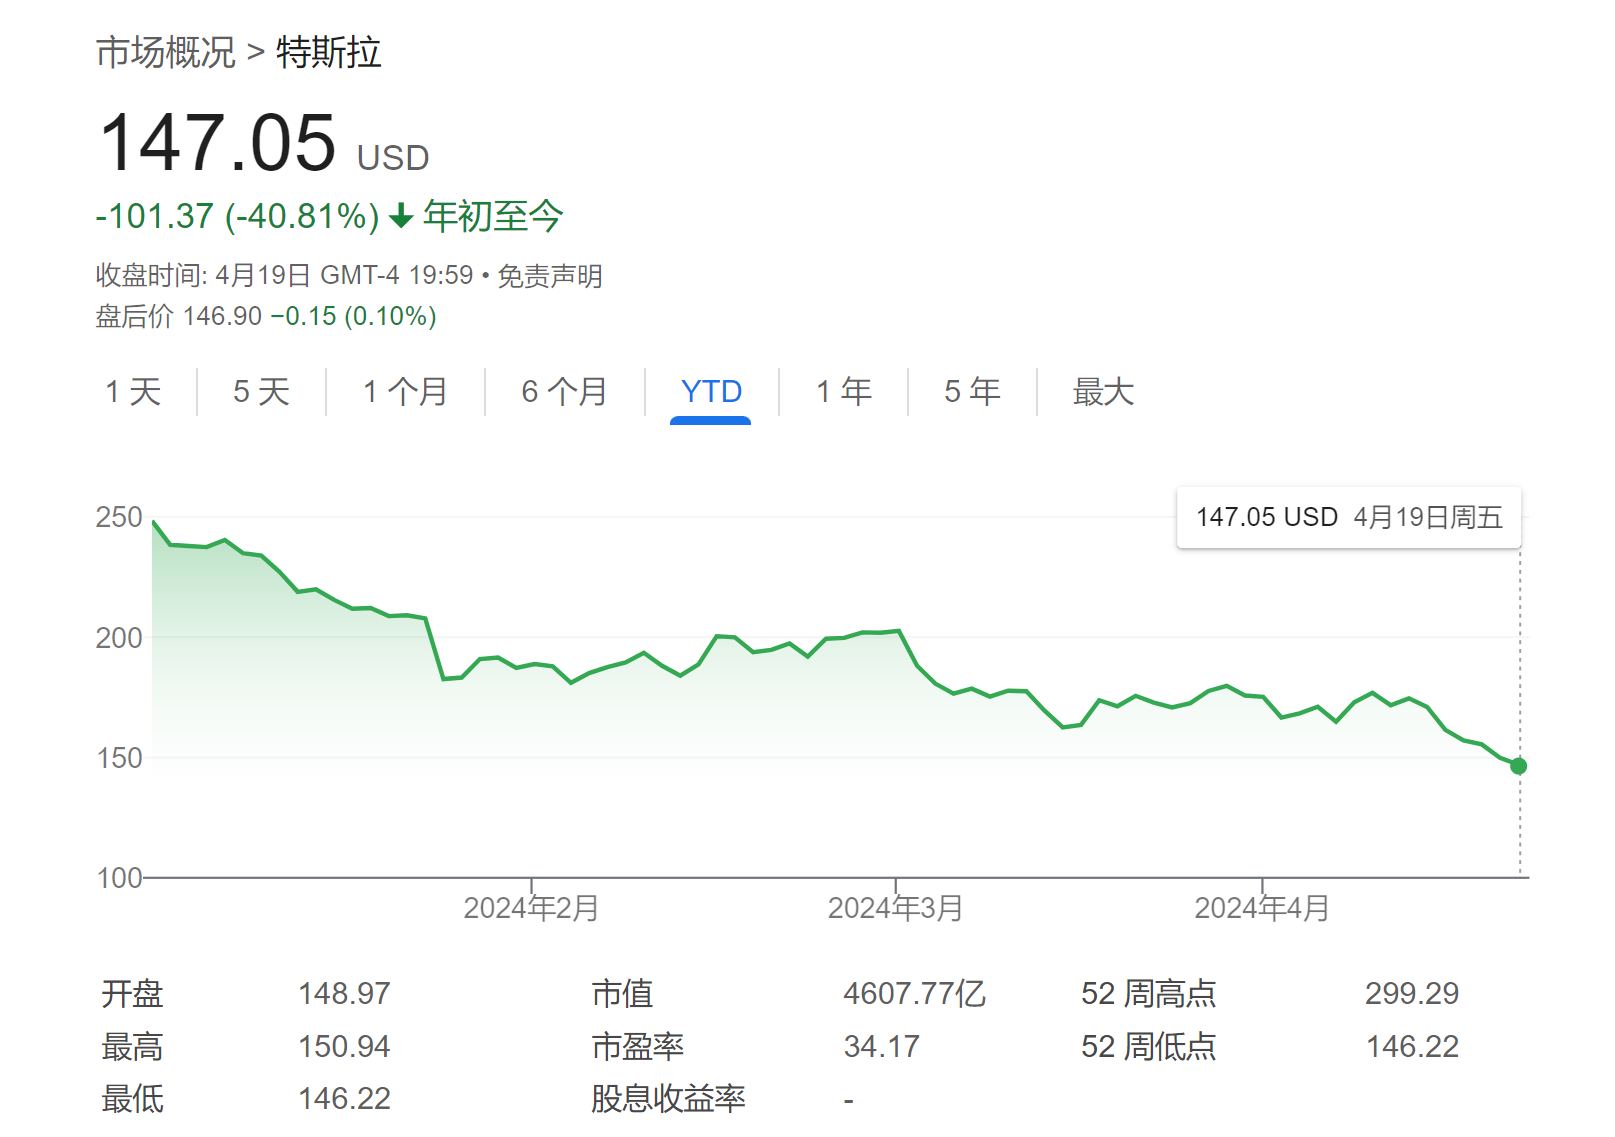Click the 2024年4月 axis label
The height and width of the screenshot is (1137, 1615).
1261,908
